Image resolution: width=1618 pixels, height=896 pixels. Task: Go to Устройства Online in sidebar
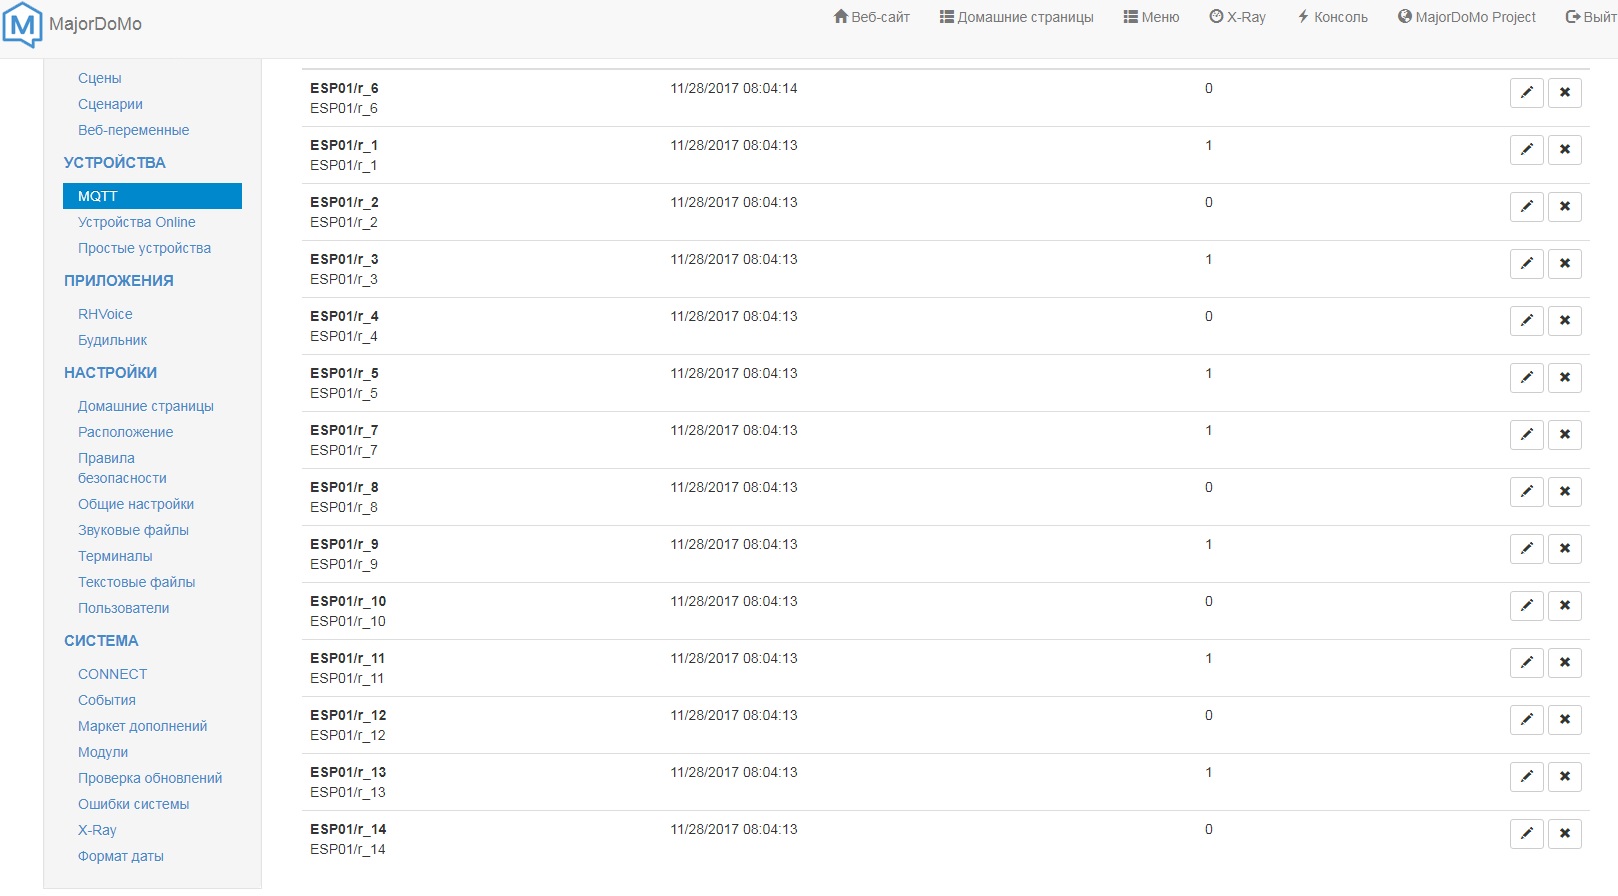[x=136, y=222]
